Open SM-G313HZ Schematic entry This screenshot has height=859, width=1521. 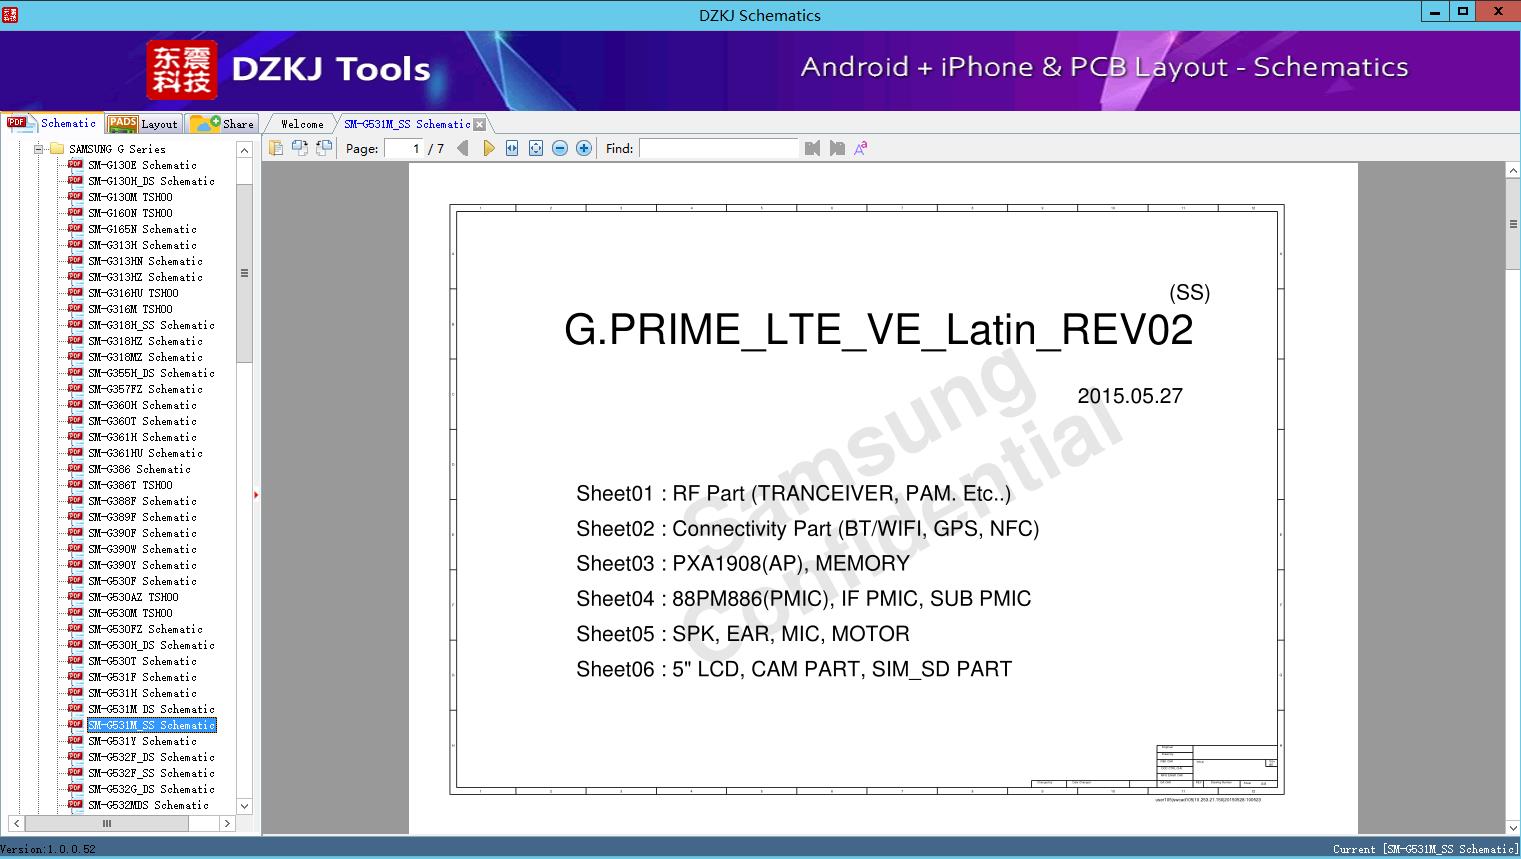[x=145, y=277]
